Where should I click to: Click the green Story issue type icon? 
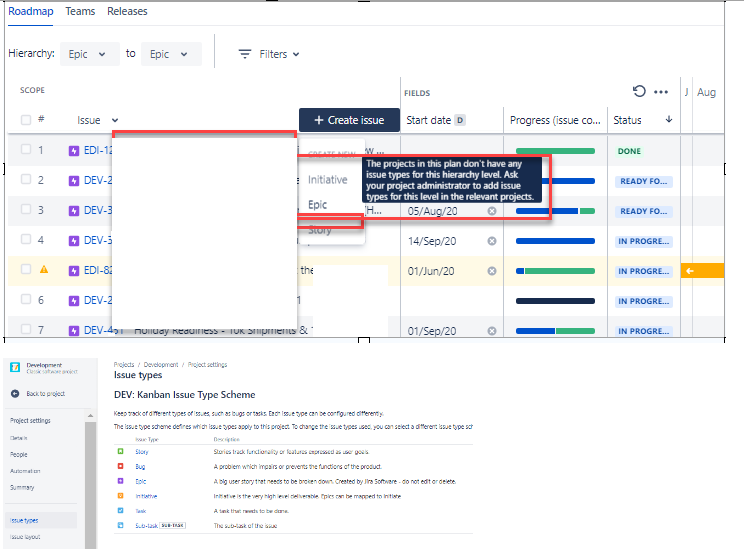(121, 451)
